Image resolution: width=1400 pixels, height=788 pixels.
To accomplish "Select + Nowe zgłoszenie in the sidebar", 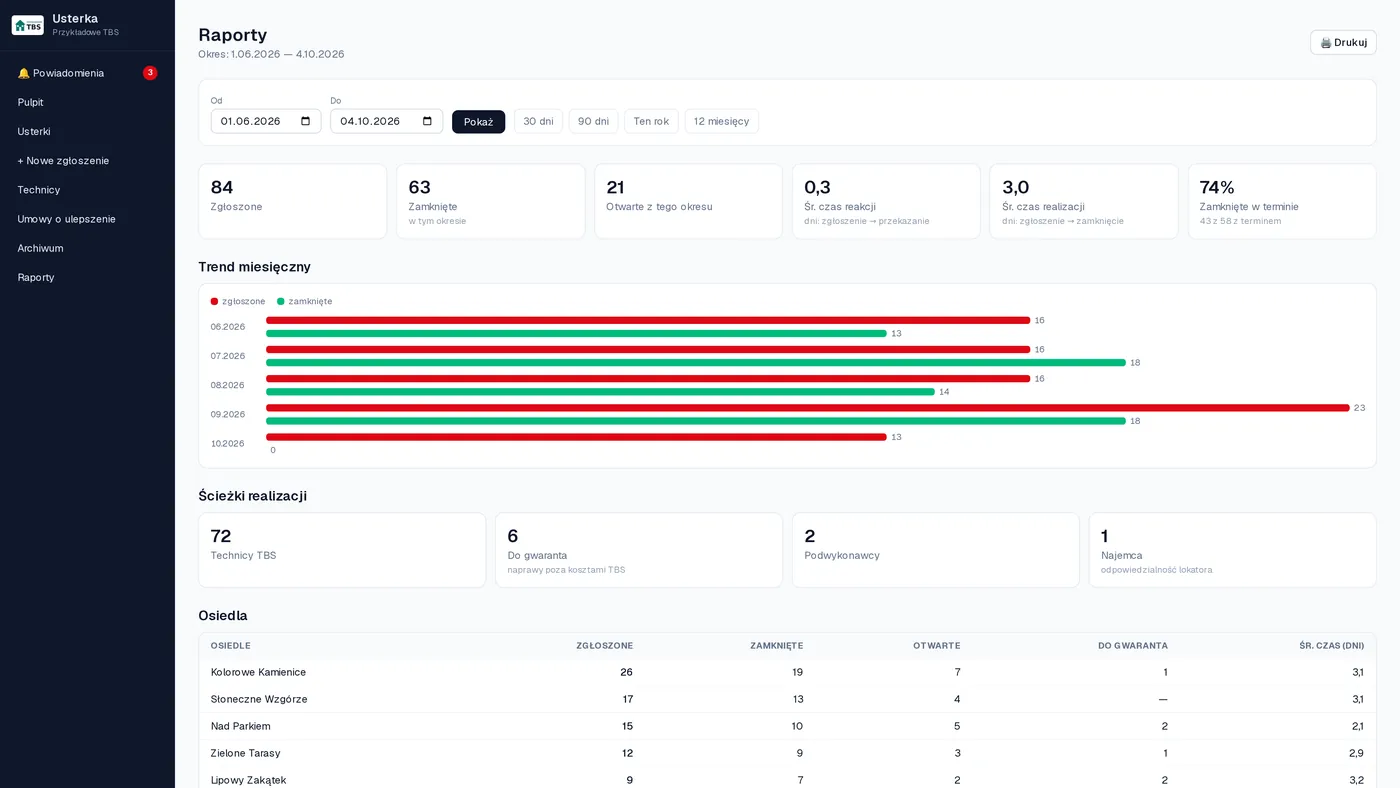I will pyautogui.click(x=87, y=160).
